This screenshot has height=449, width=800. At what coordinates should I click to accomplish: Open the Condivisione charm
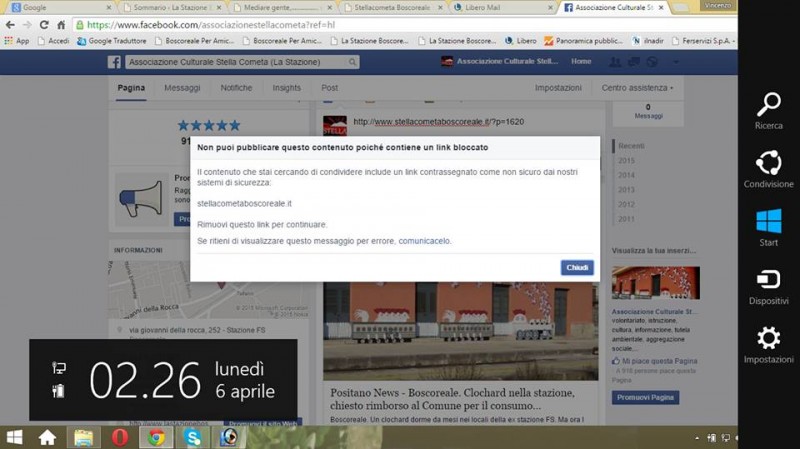768,169
